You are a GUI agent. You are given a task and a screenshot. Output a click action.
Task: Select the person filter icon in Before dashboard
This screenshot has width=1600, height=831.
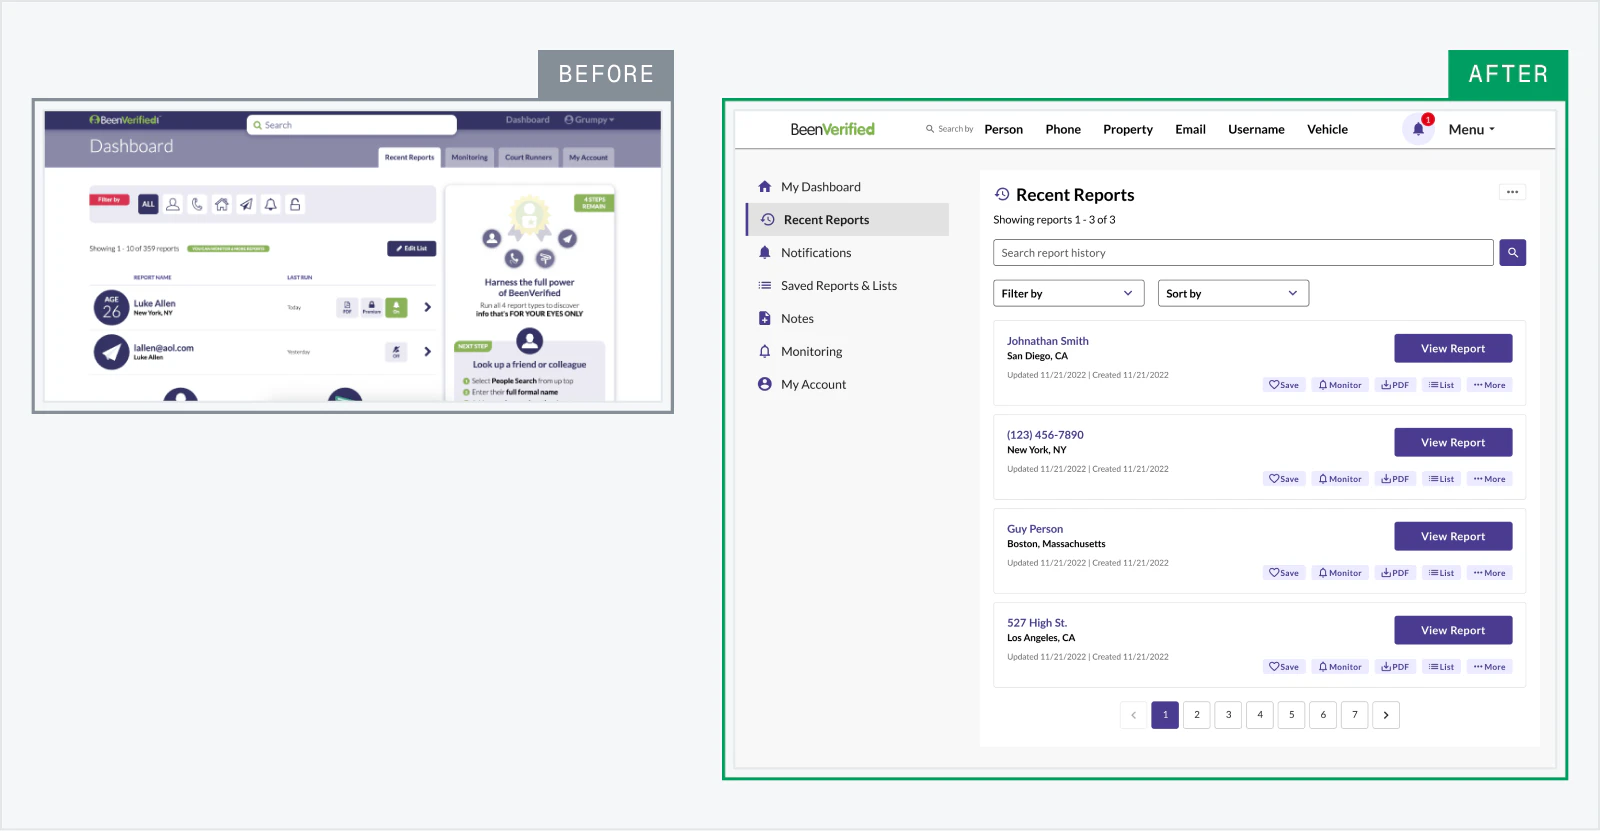pos(173,204)
